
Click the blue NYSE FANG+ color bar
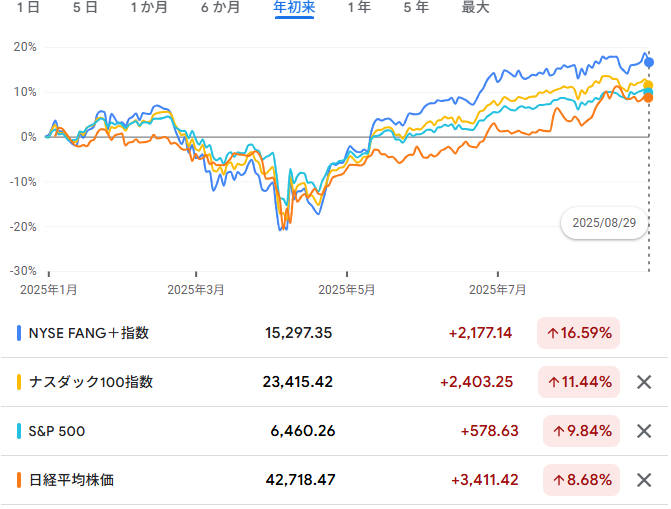point(19,333)
